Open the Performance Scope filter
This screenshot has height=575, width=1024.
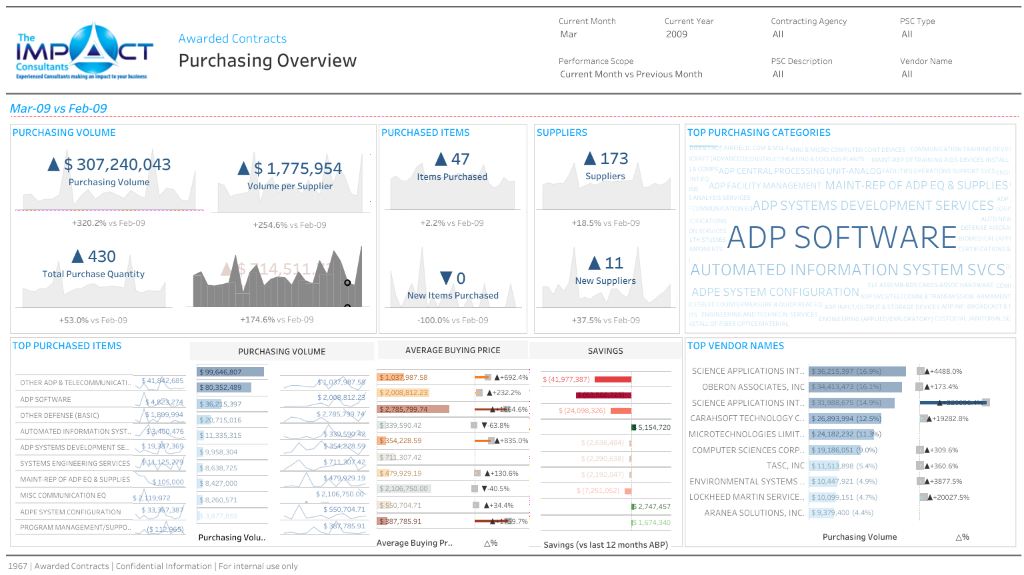[x=631, y=74]
